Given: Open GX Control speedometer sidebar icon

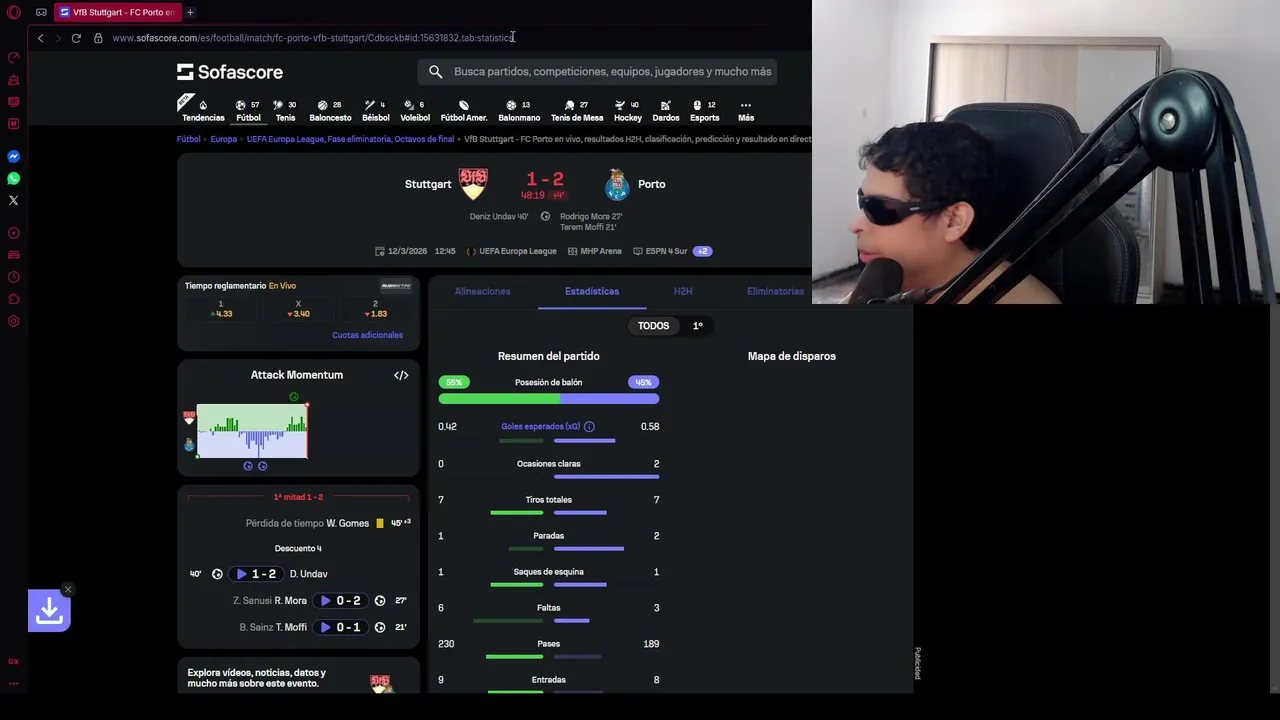Looking at the screenshot, I should pos(14,57).
